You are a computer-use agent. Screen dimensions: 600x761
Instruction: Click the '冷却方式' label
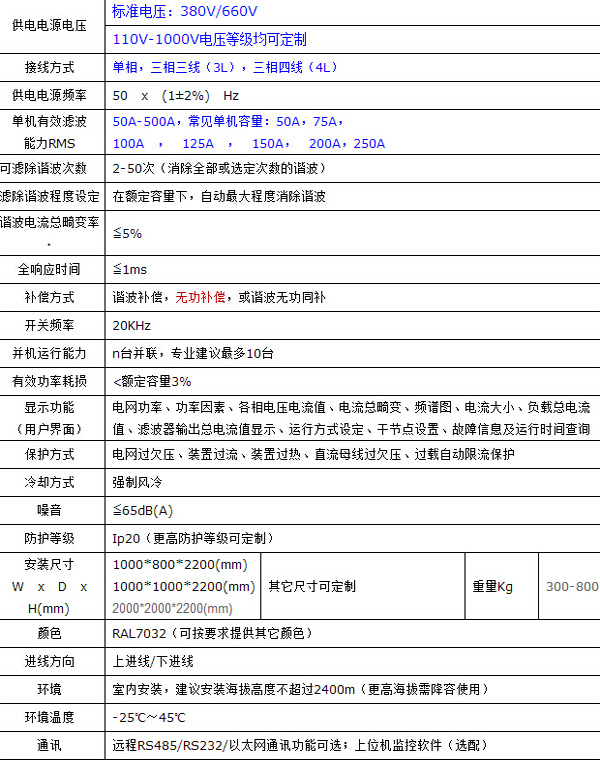tap(49, 482)
